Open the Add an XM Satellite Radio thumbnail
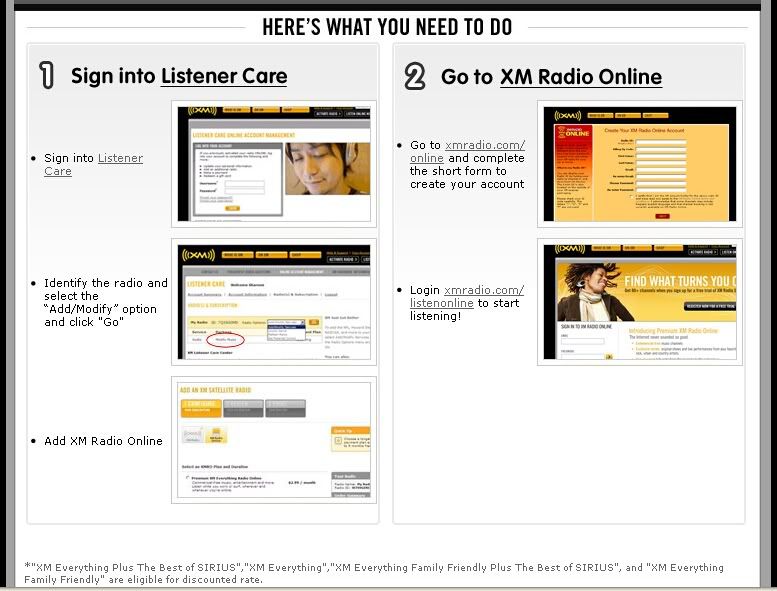777x591 pixels. tap(274, 439)
